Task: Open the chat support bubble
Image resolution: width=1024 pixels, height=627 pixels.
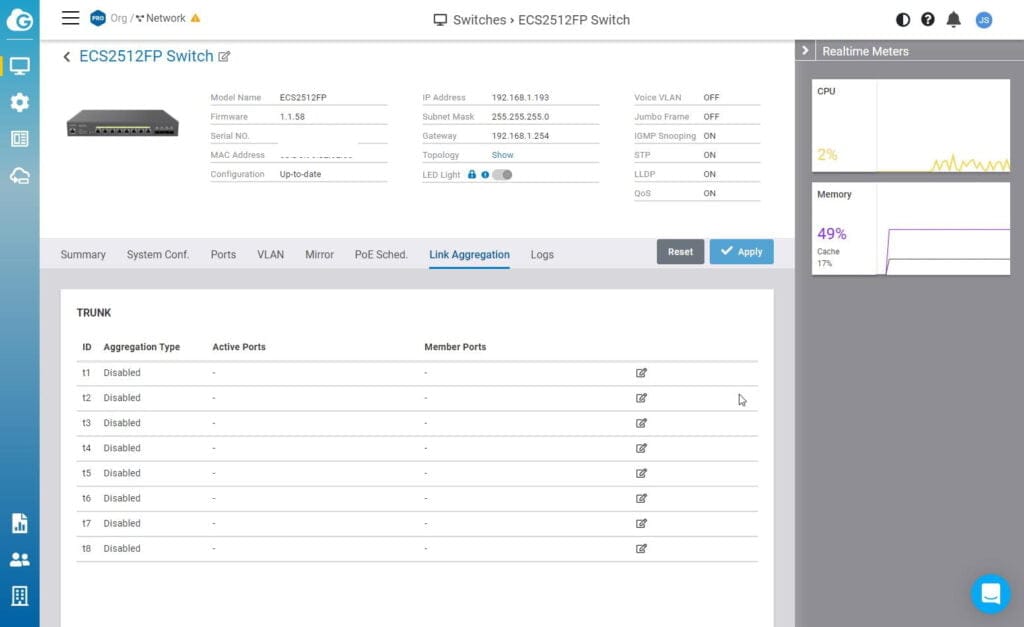Action: pos(990,594)
